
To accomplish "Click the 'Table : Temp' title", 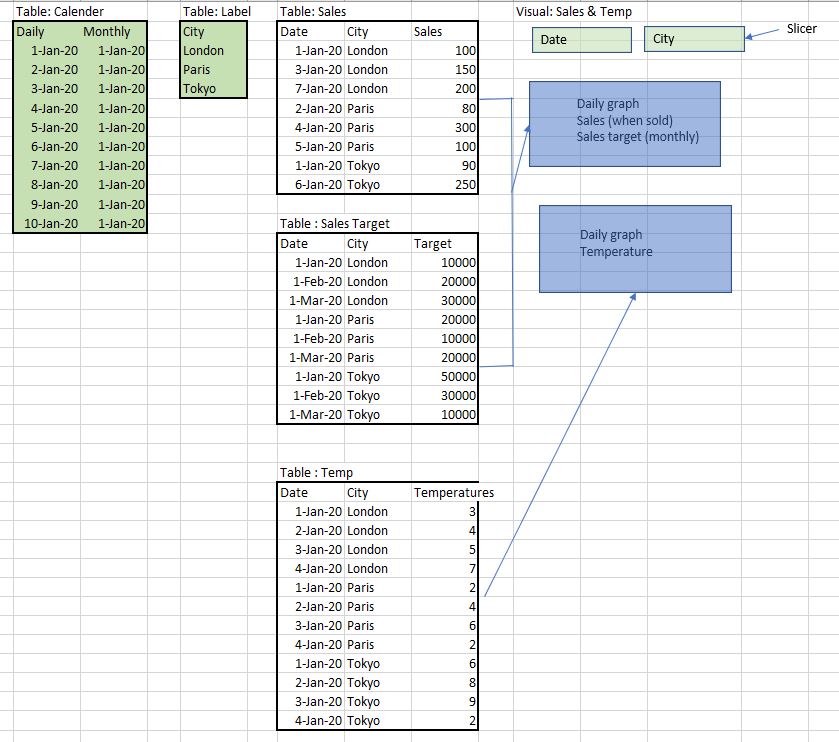I will (x=316, y=472).
